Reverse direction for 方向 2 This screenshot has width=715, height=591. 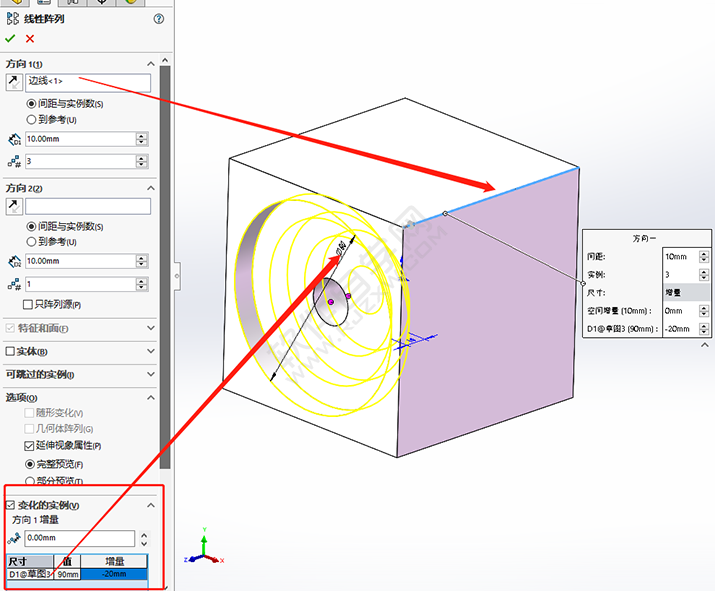14,207
